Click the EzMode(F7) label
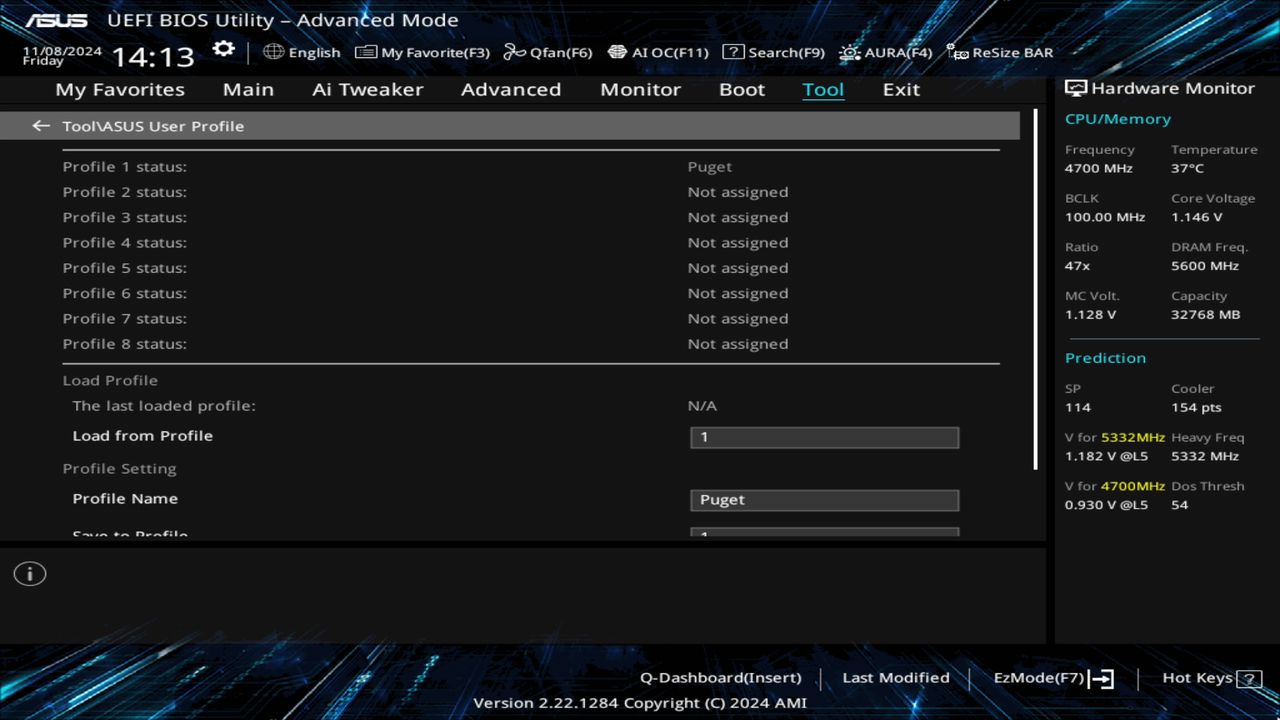 [x=1038, y=678]
